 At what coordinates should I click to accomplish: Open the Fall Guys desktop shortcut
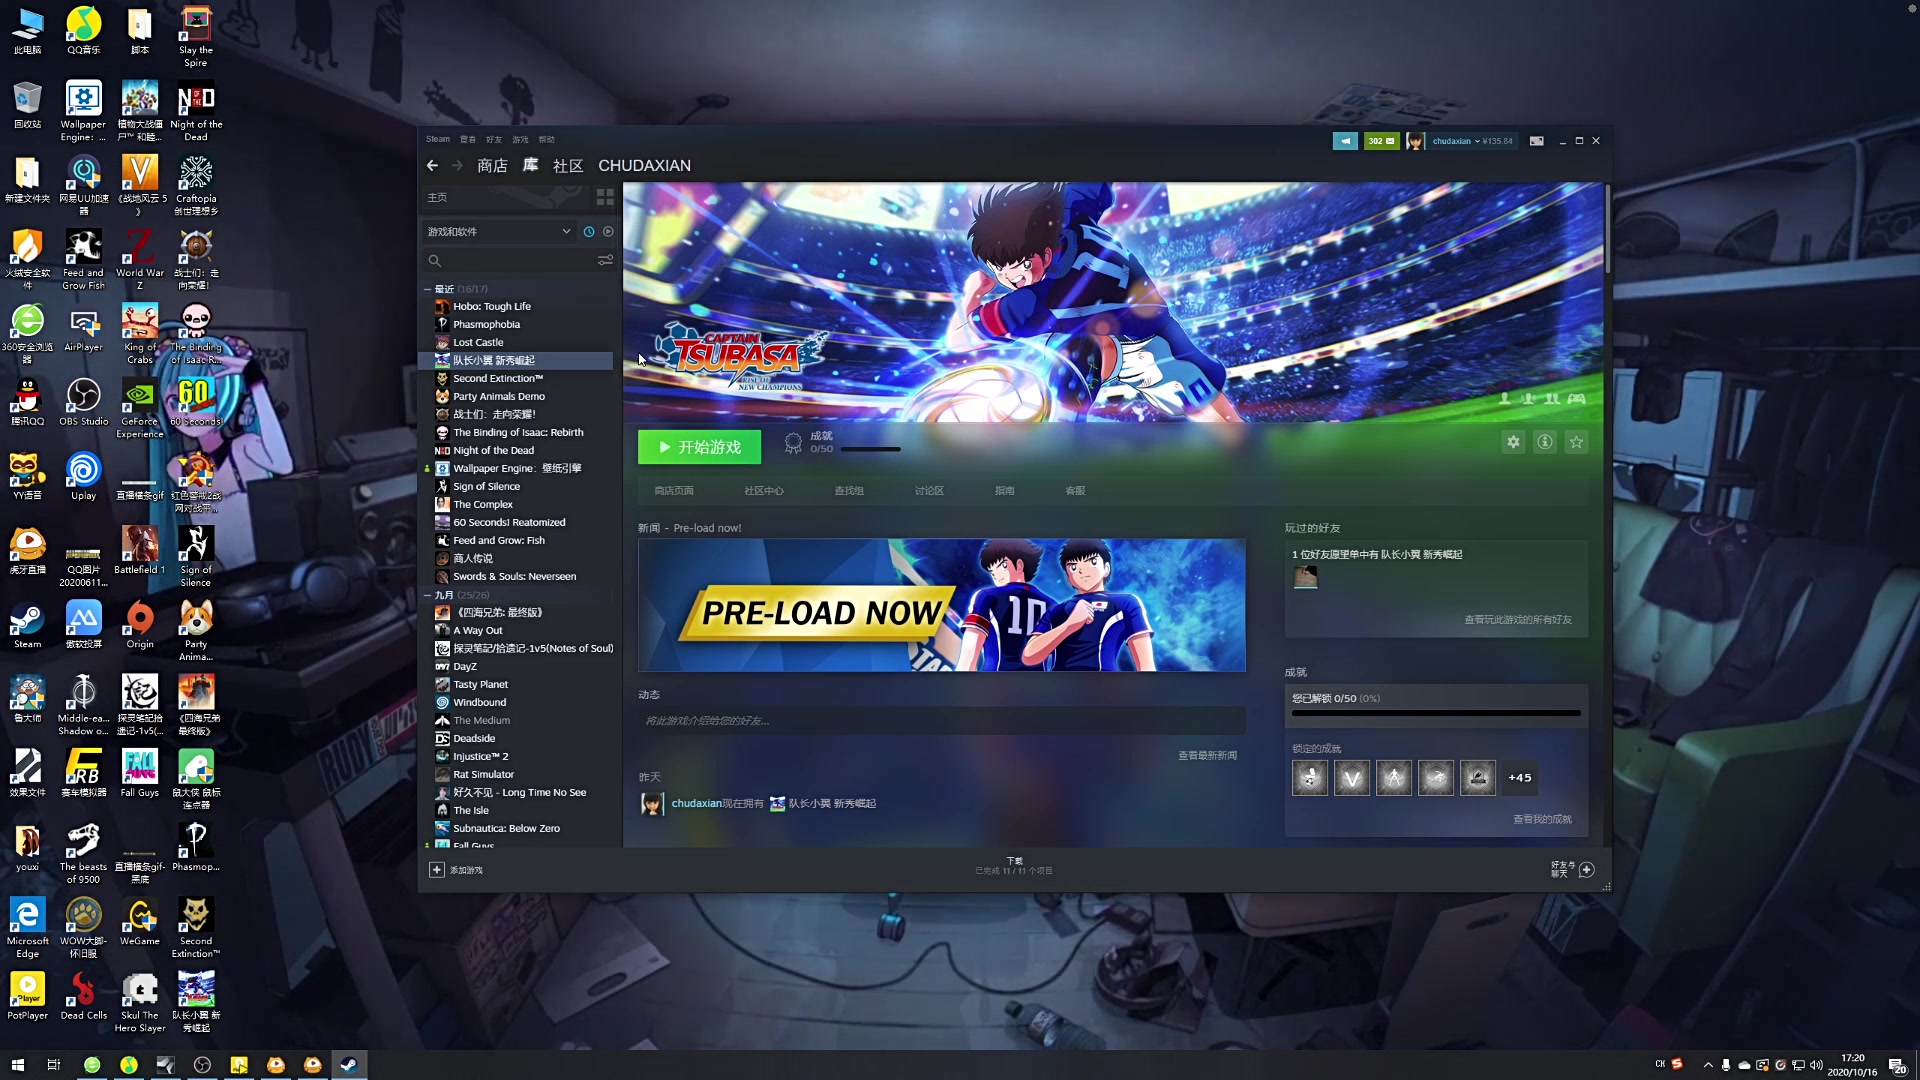tap(140, 774)
